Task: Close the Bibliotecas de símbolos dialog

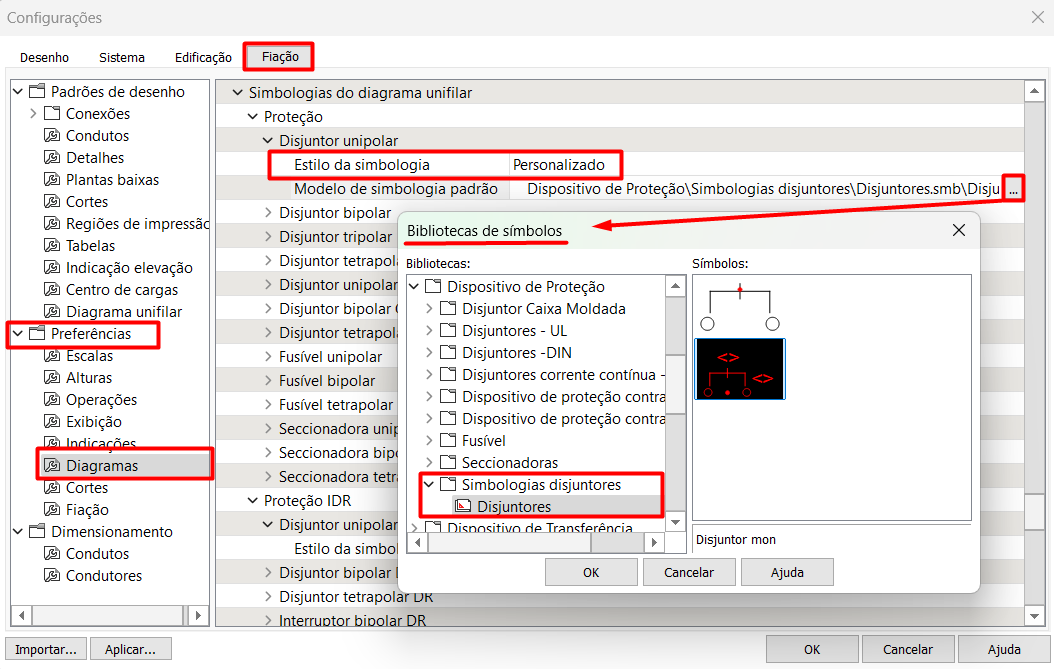Action: pyautogui.click(x=958, y=230)
